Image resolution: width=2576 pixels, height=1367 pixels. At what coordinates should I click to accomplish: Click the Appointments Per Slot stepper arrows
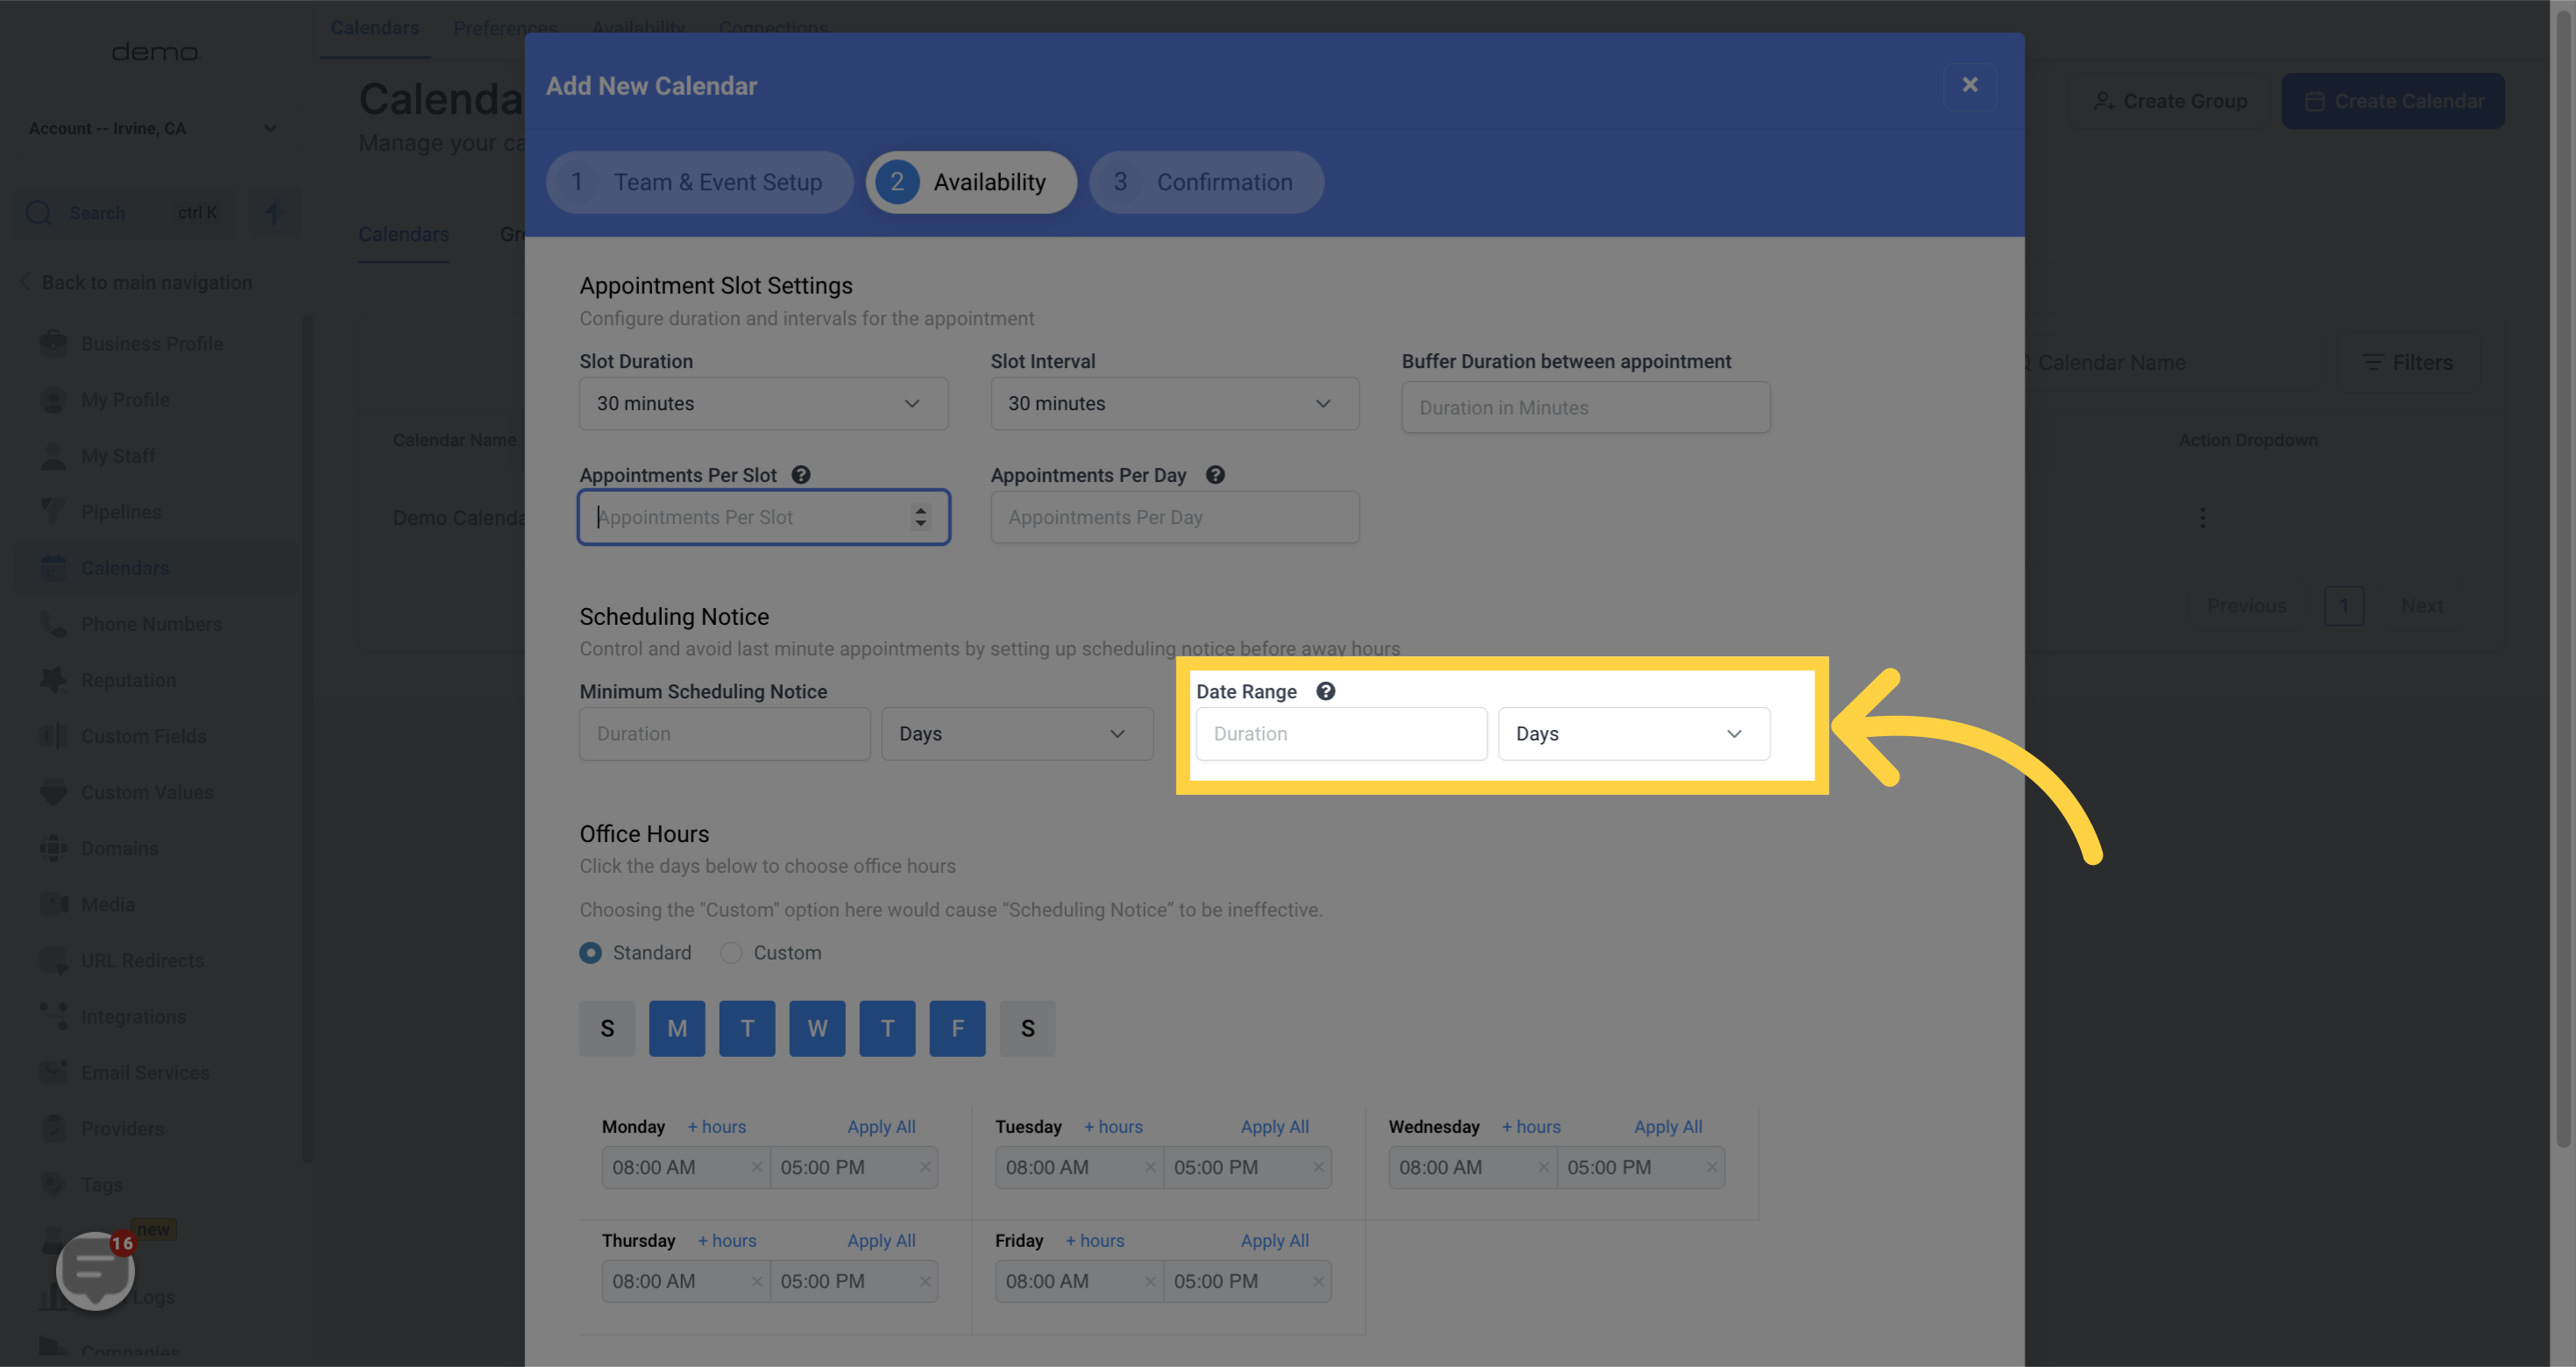pyautogui.click(x=920, y=517)
